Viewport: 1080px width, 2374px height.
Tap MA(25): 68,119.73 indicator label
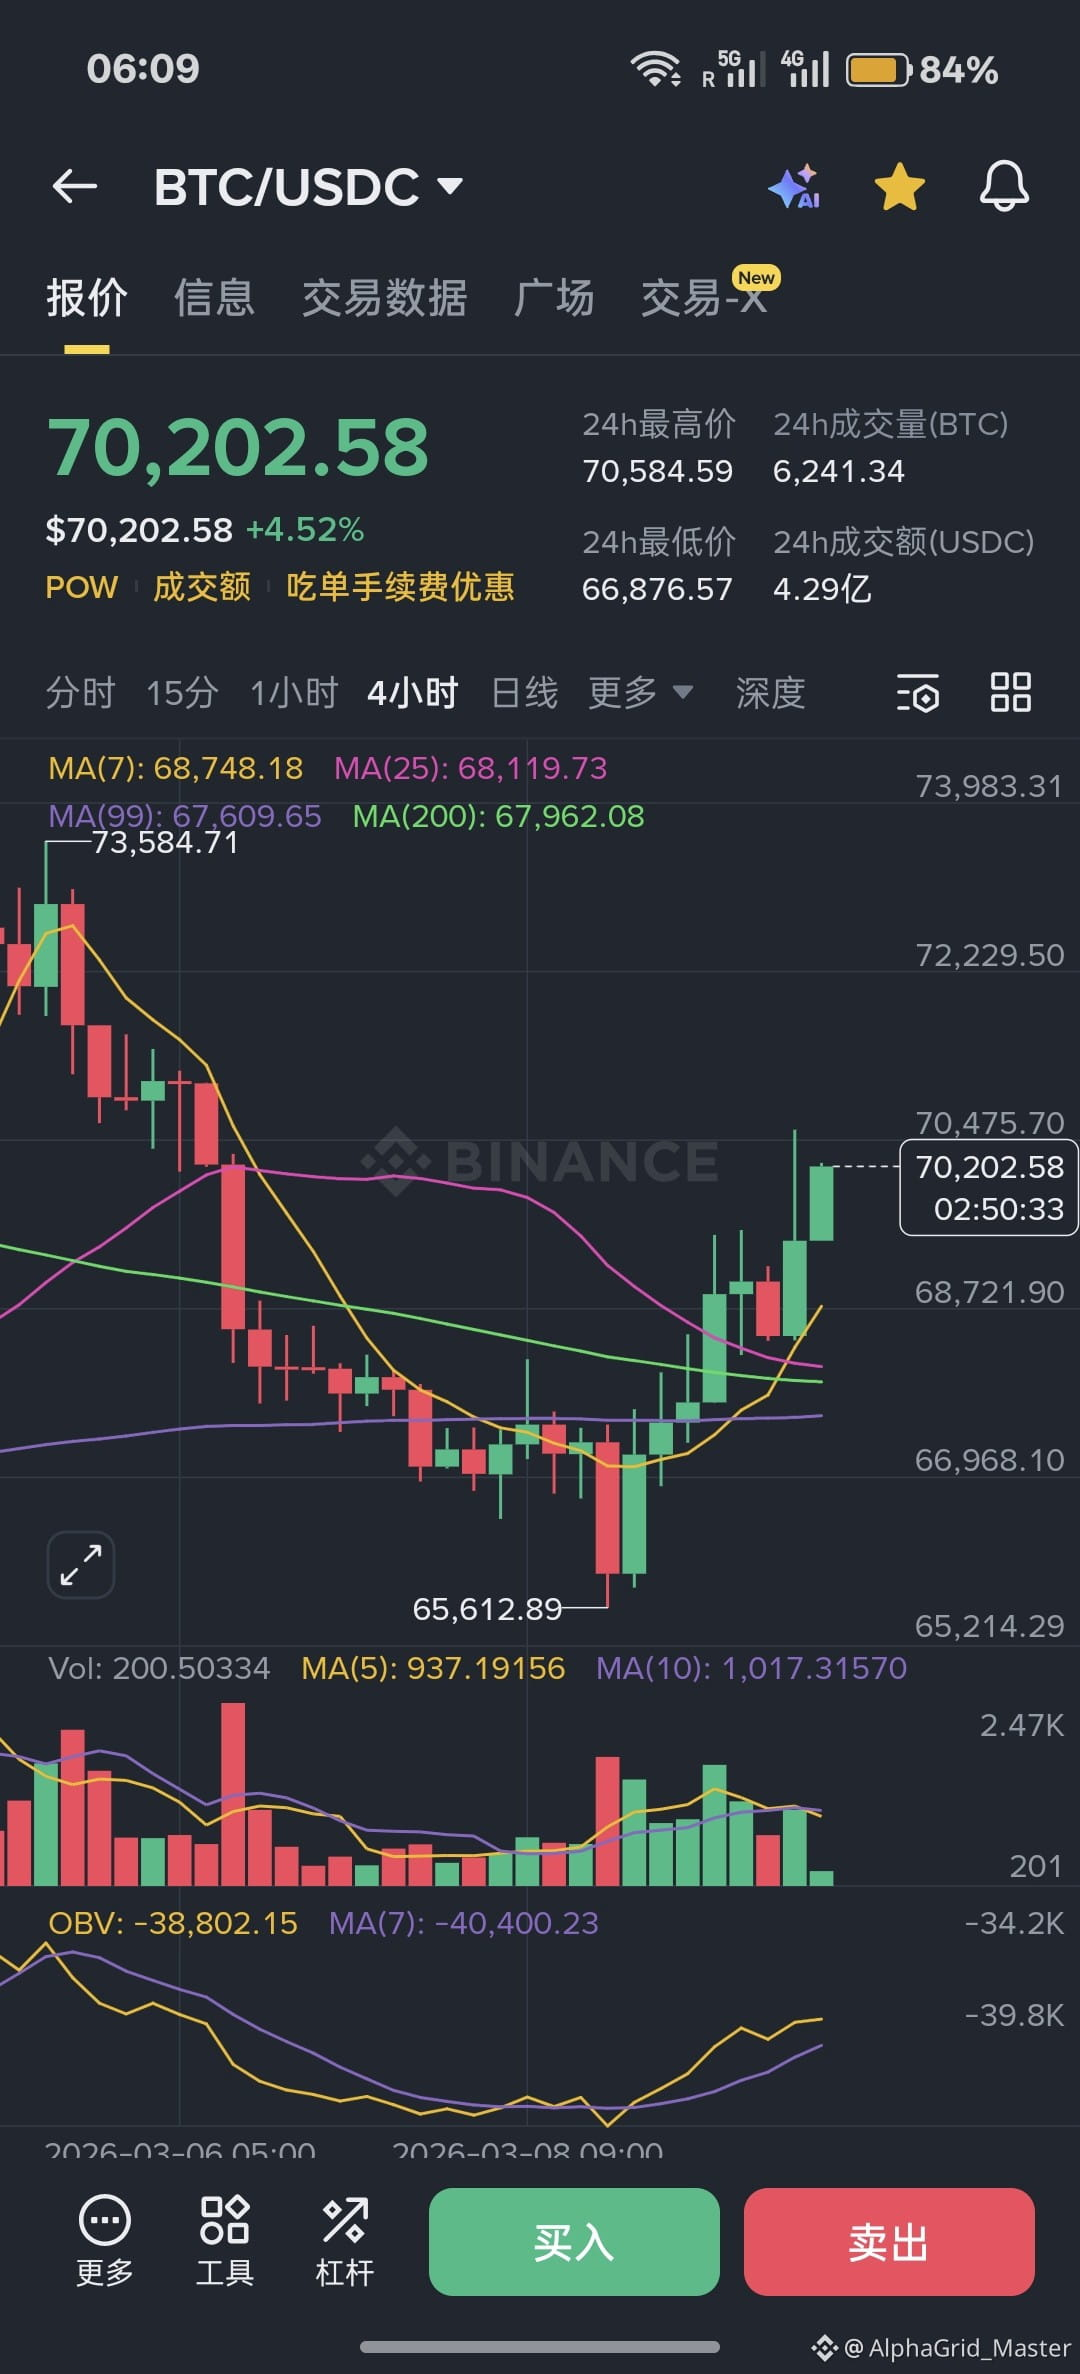[471, 768]
